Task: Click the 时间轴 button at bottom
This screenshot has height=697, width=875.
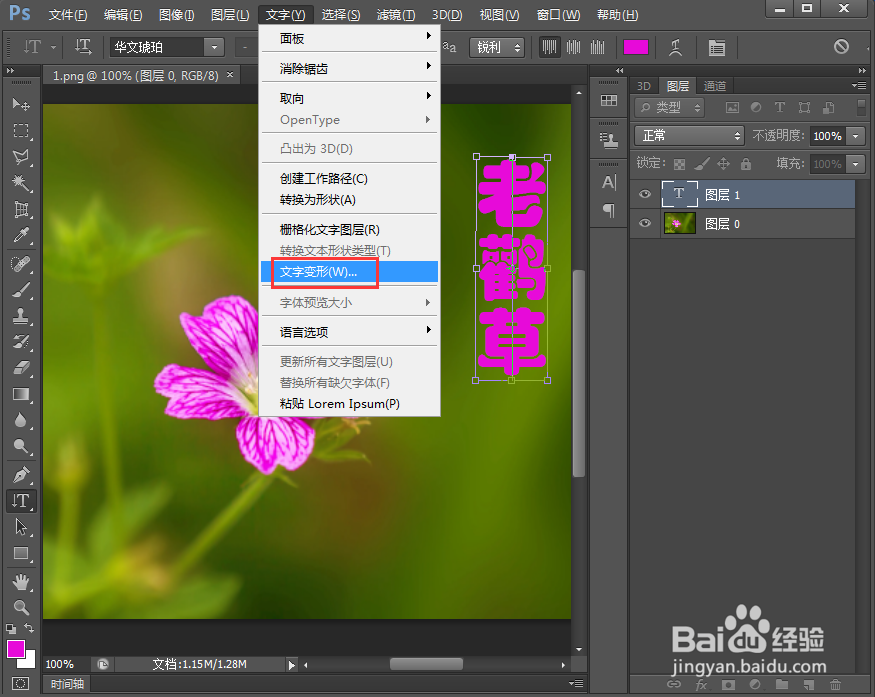Action: pyautogui.click(x=66, y=684)
